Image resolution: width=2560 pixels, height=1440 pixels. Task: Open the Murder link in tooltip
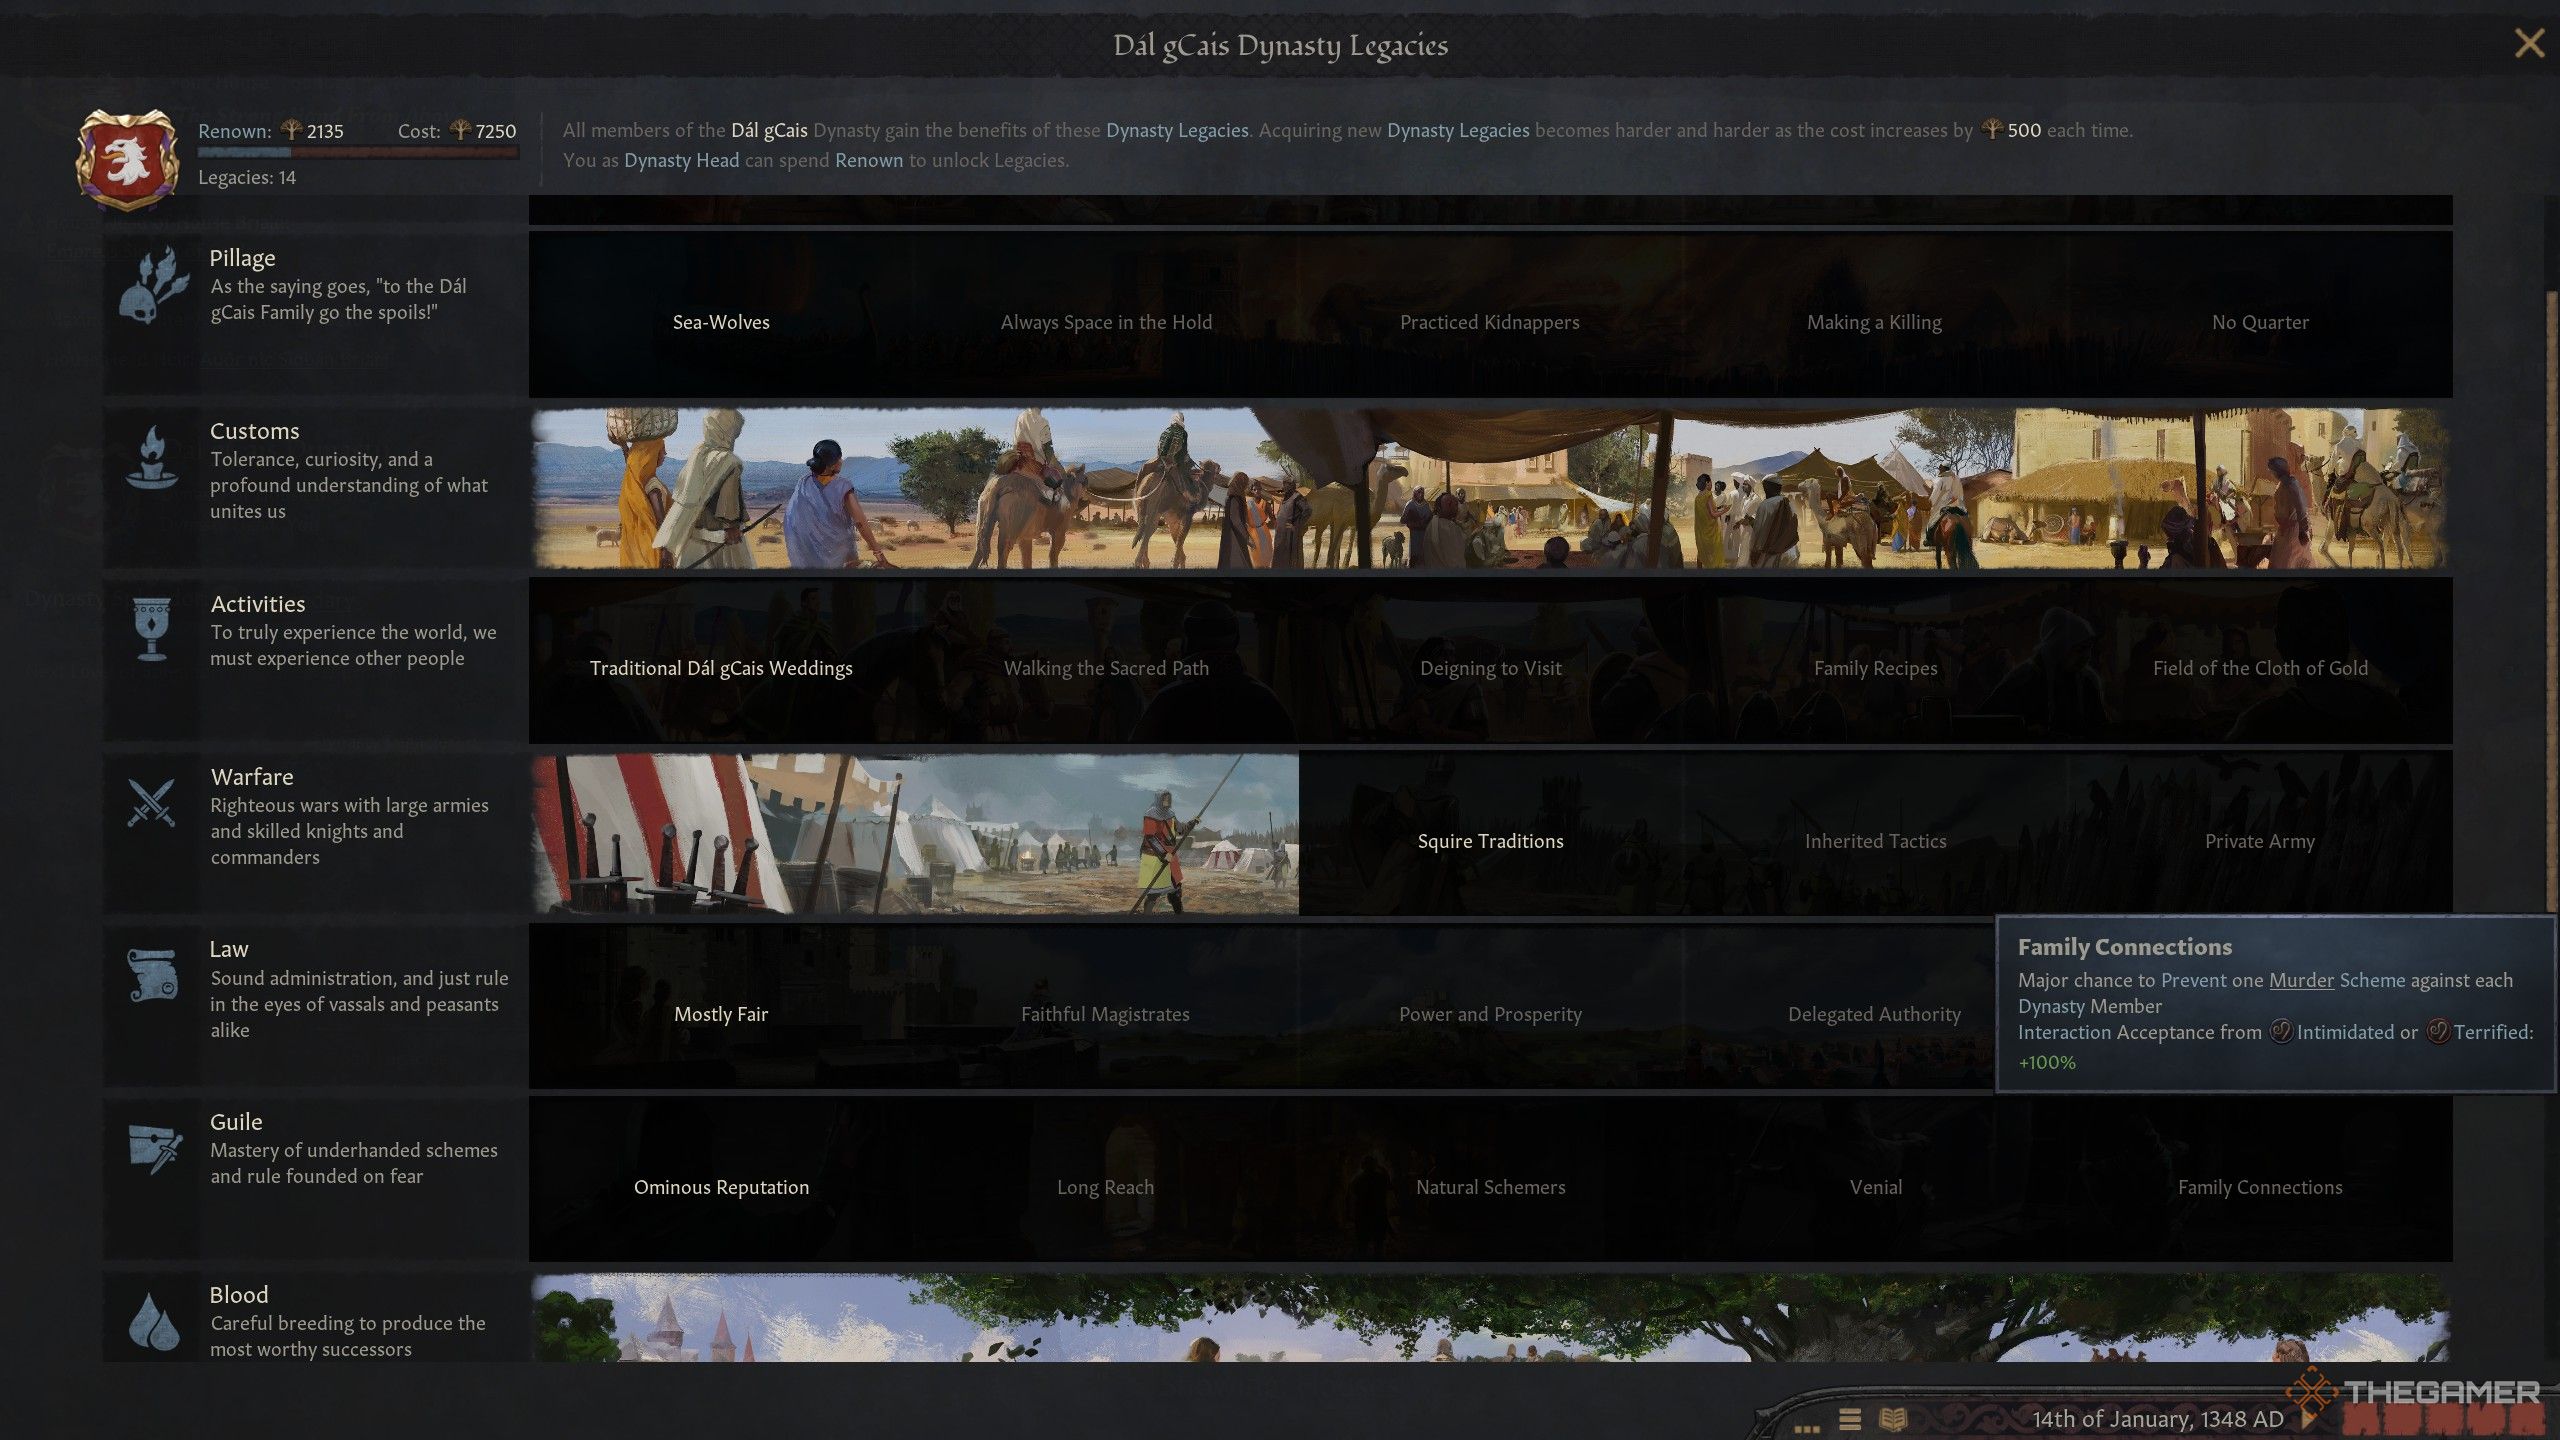click(x=2301, y=980)
